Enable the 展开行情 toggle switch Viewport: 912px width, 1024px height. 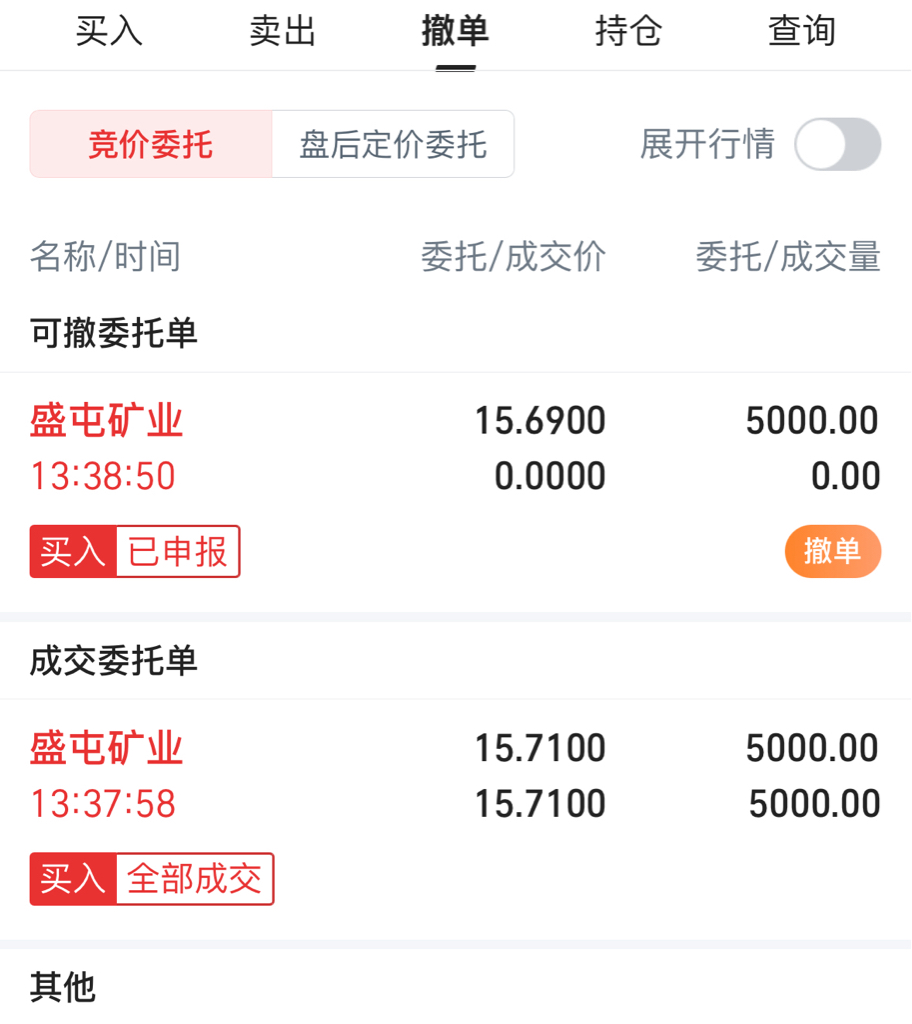(x=837, y=144)
